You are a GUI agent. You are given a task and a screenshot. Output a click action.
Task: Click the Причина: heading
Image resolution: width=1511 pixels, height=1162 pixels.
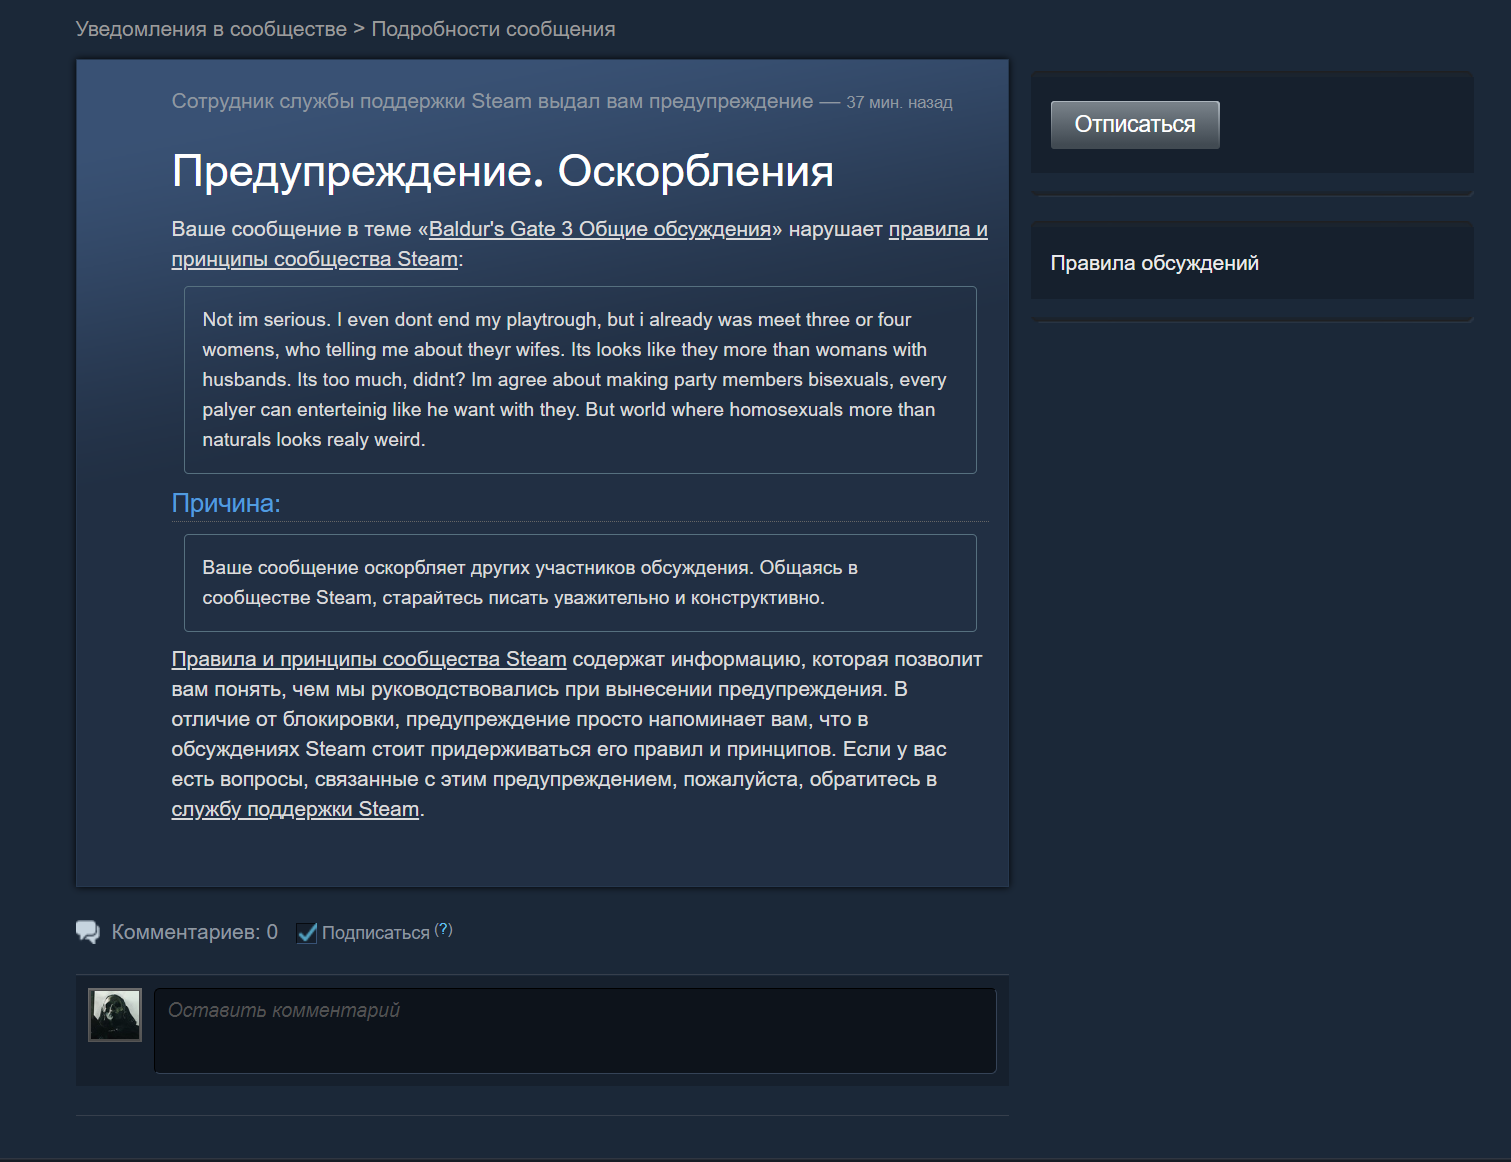226,503
